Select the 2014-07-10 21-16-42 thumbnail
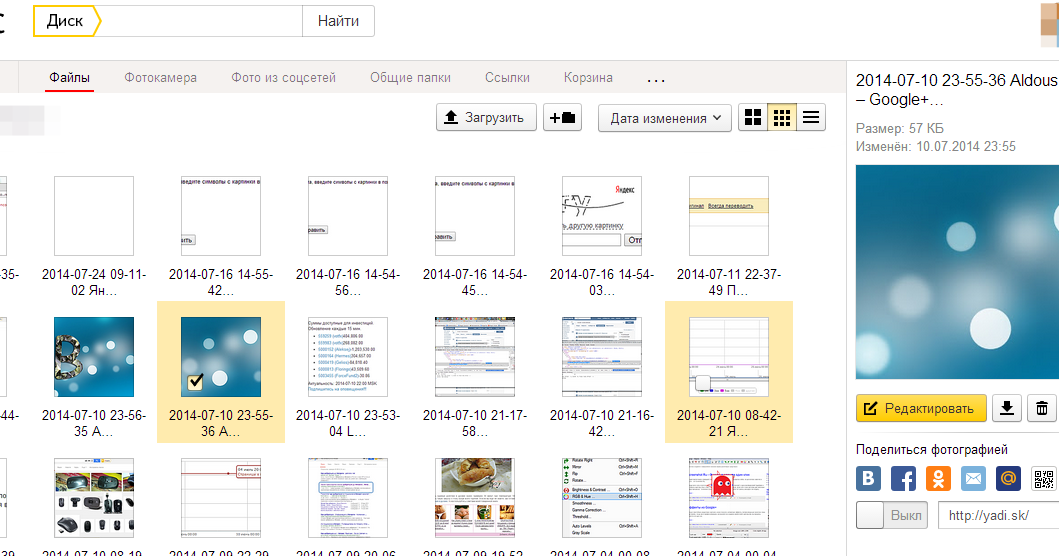 [602, 357]
